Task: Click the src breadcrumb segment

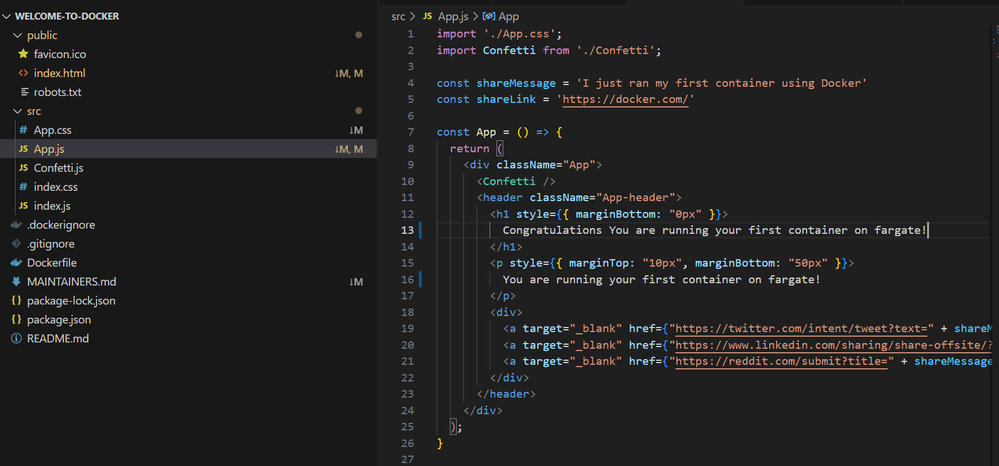Action: [398, 17]
